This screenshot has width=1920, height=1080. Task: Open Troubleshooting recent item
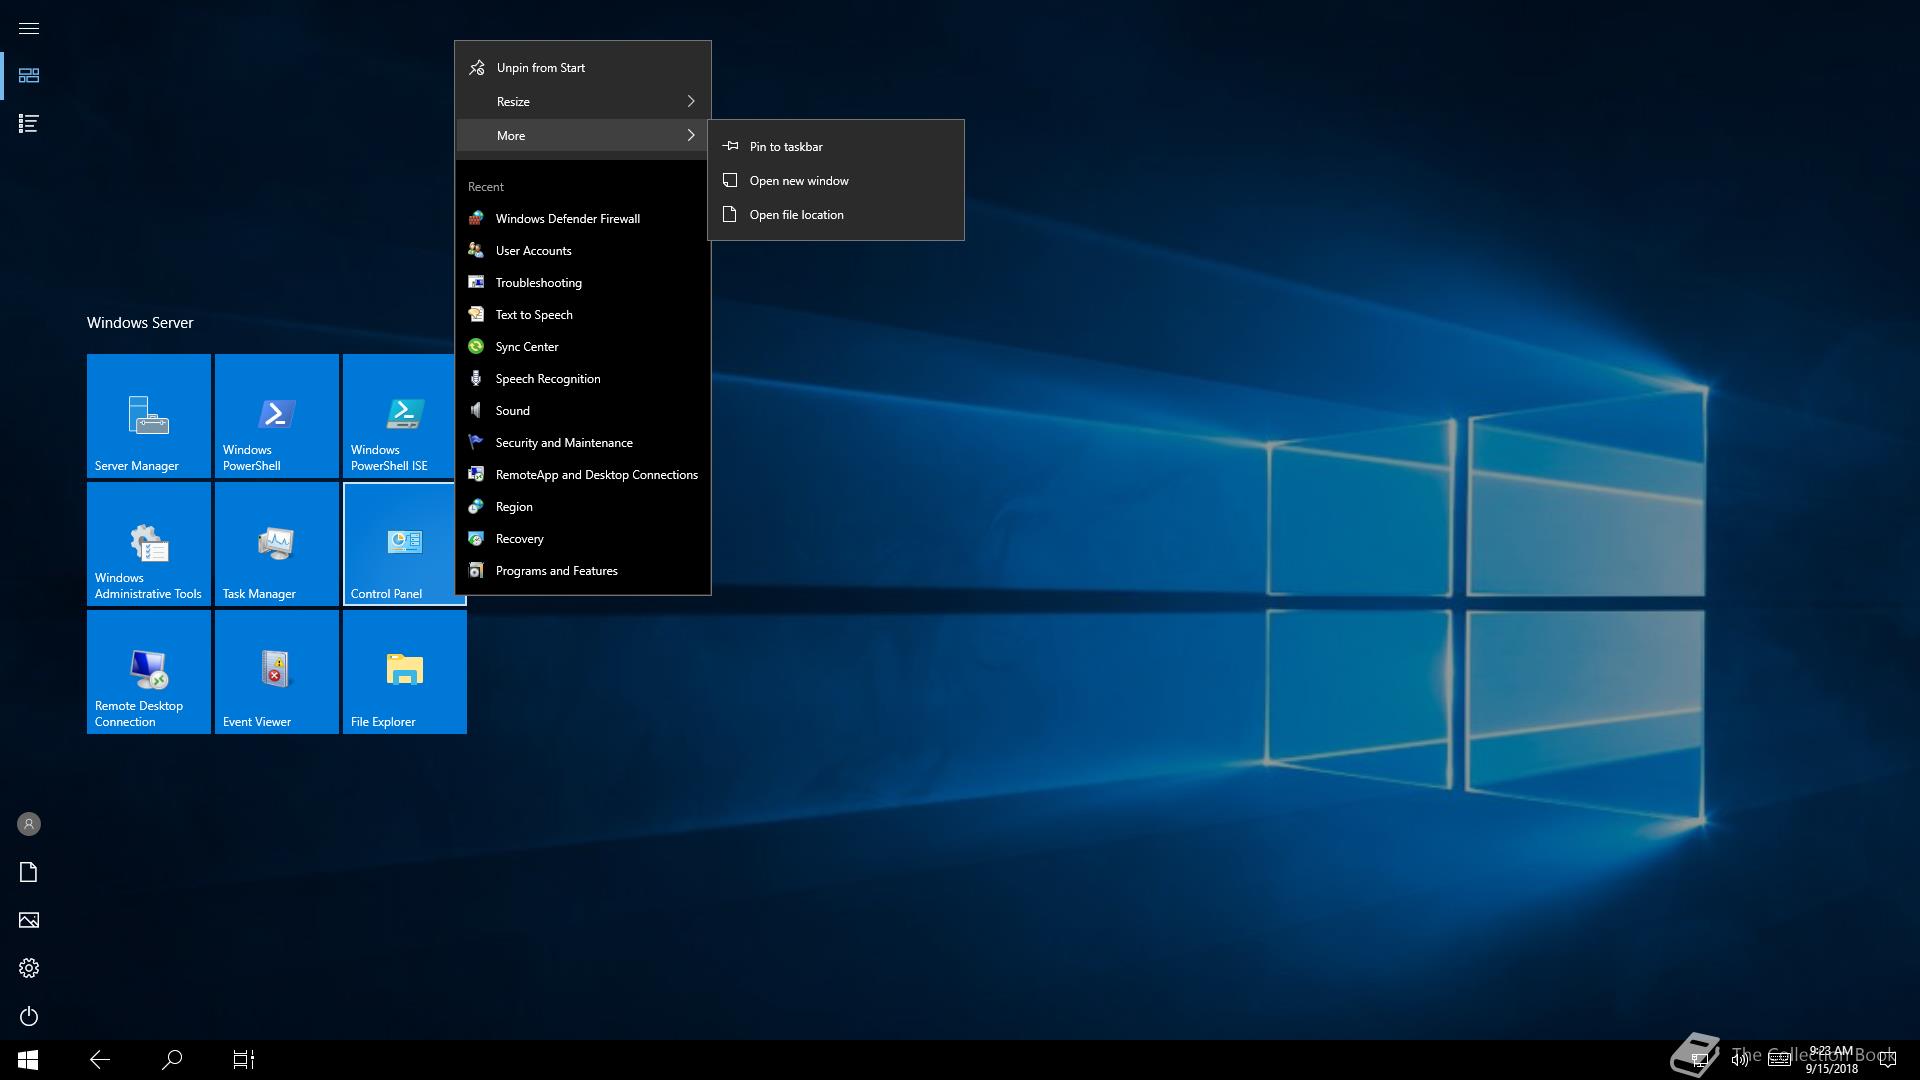(x=583, y=283)
